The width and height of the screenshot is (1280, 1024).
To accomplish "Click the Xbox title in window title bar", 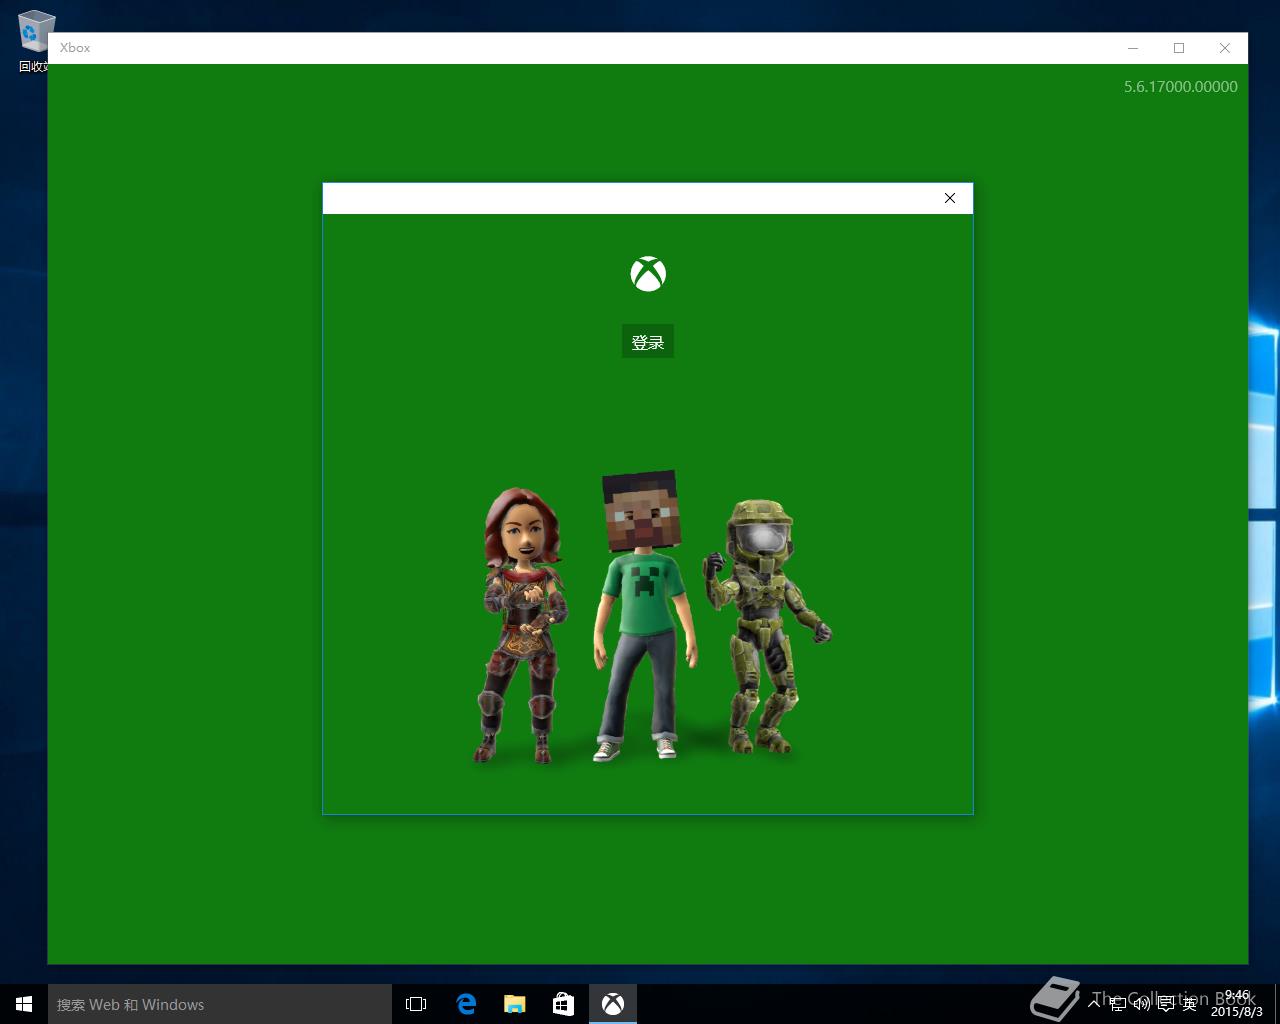I will 75,48.
